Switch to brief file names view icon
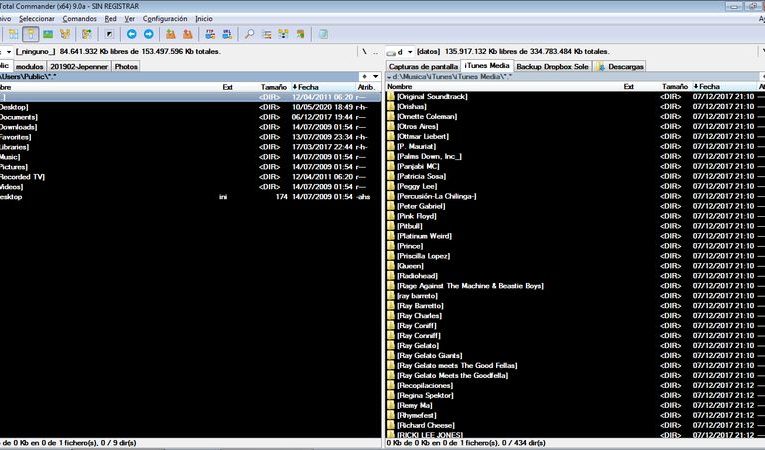 pos(13,34)
